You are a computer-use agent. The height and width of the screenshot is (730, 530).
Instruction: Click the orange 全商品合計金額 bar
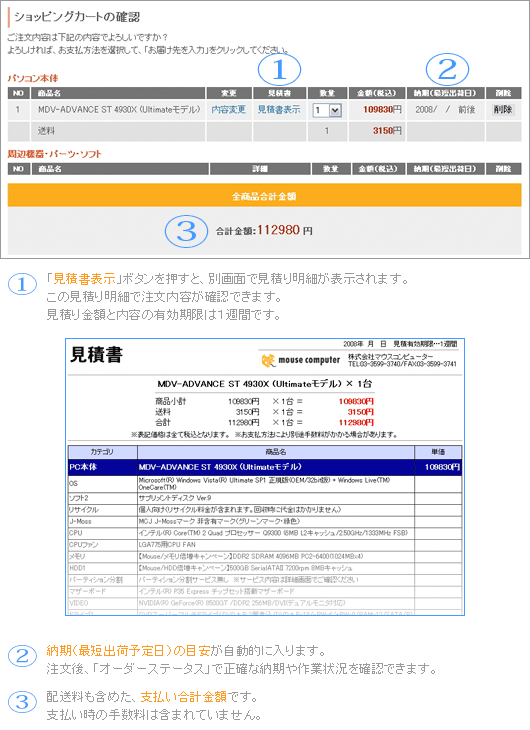pos(265,196)
